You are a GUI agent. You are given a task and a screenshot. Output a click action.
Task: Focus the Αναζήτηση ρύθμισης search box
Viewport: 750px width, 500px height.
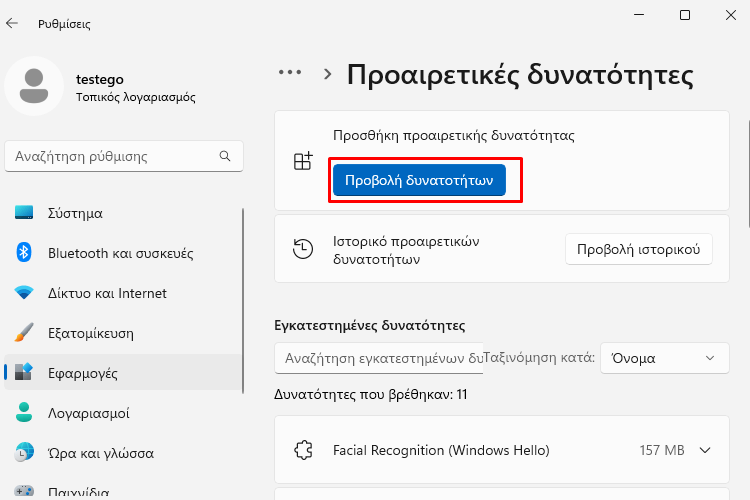click(124, 156)
